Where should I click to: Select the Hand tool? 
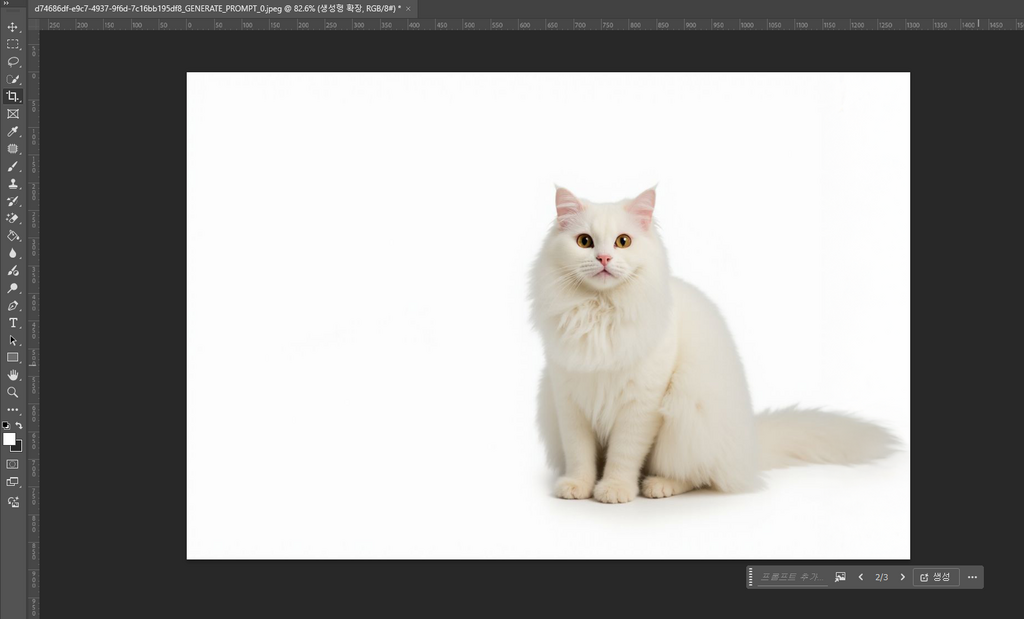[12, 375]
